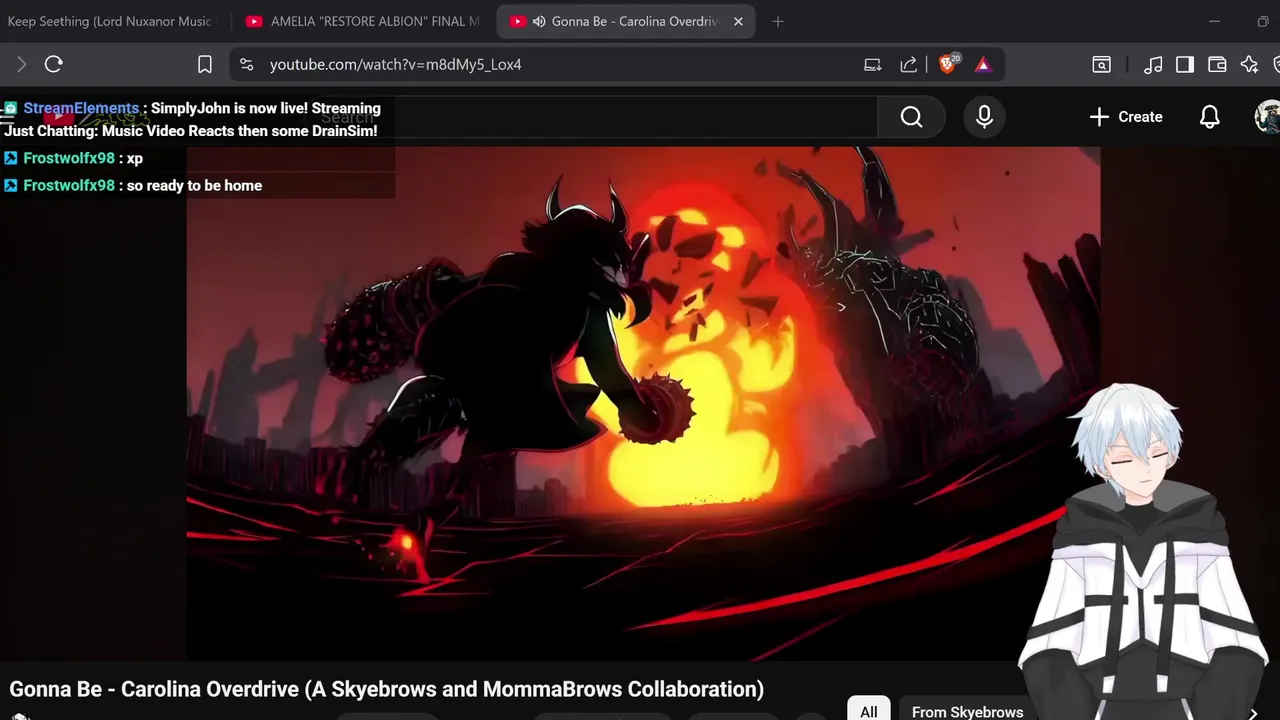Screen dimensions: 1280x720
Task: Toggle the browser sidebar panel icon
Action: pyautogui.click(x=1185, y=64)
